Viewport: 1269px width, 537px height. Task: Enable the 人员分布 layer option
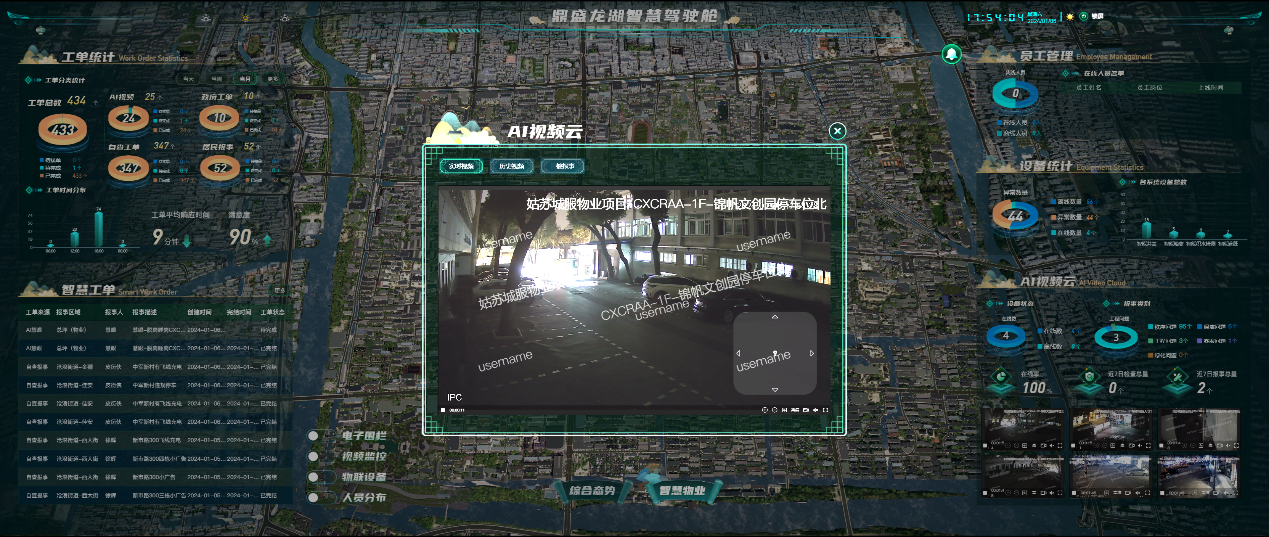[314, 497]
